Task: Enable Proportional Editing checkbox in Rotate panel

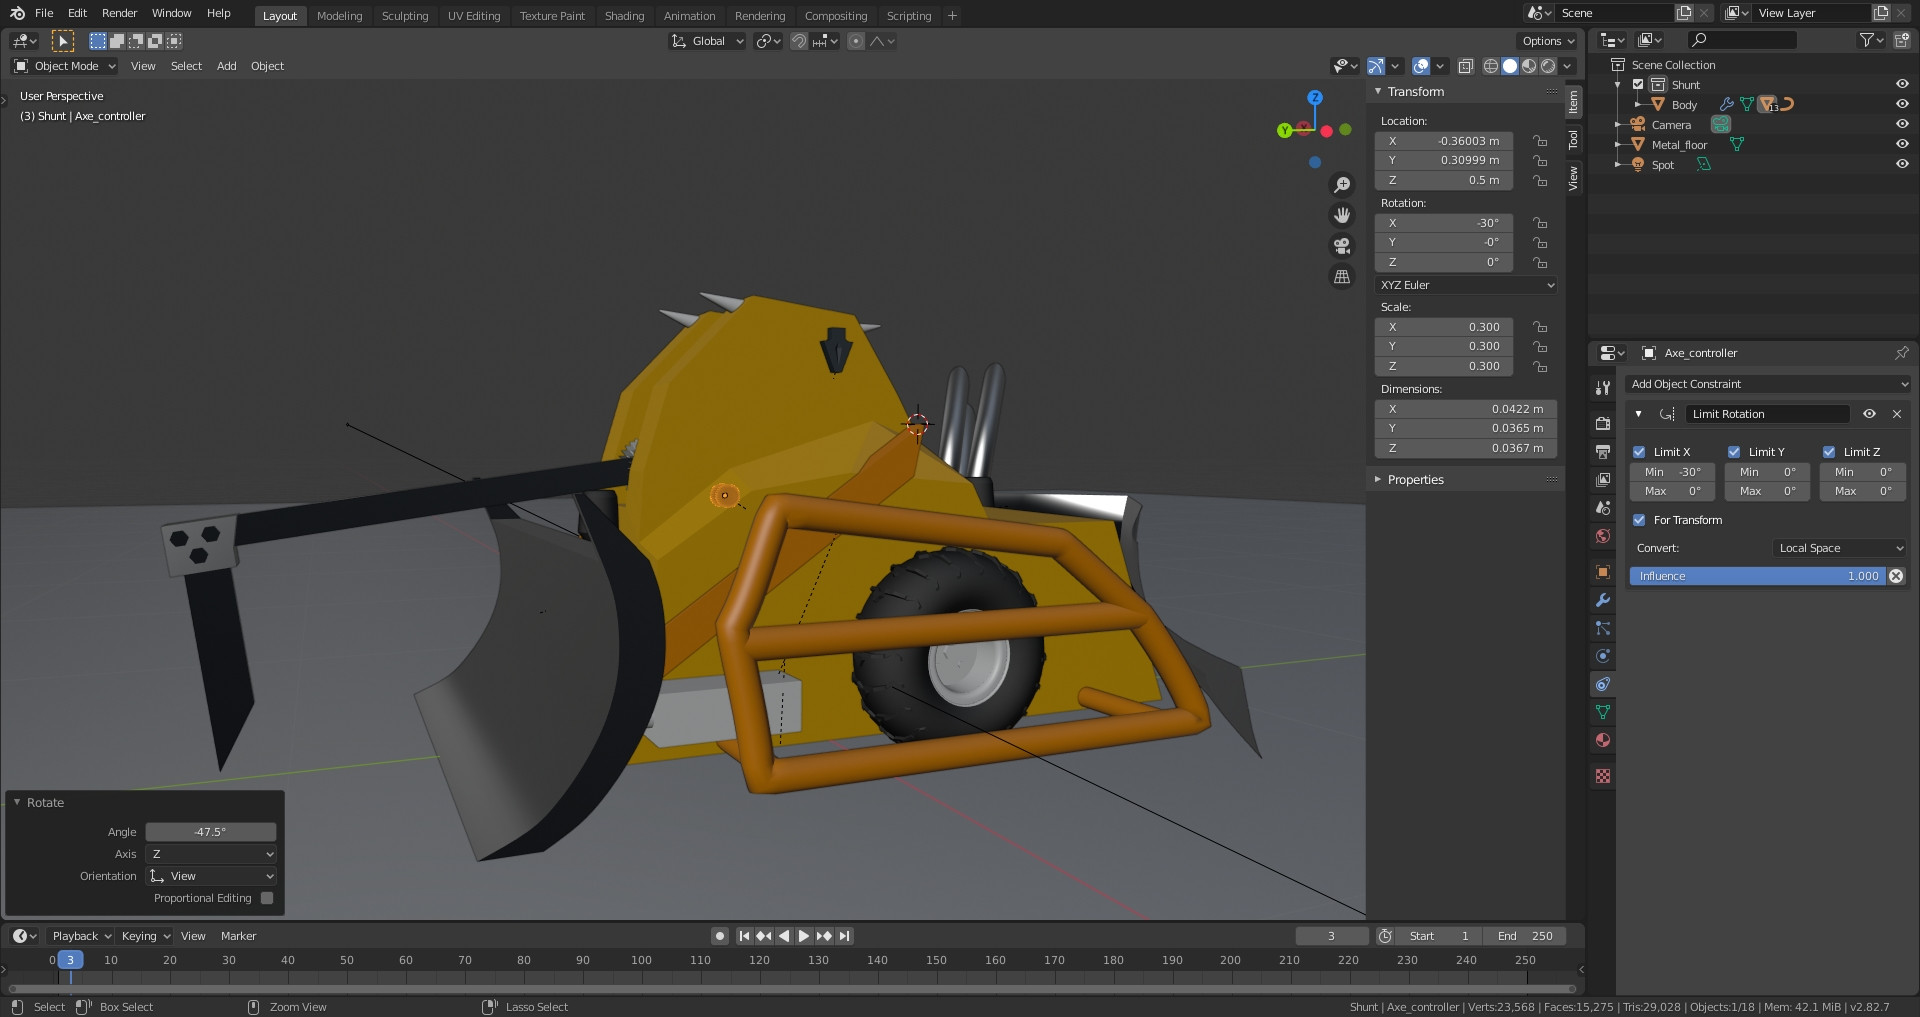Action: point(267,898)
